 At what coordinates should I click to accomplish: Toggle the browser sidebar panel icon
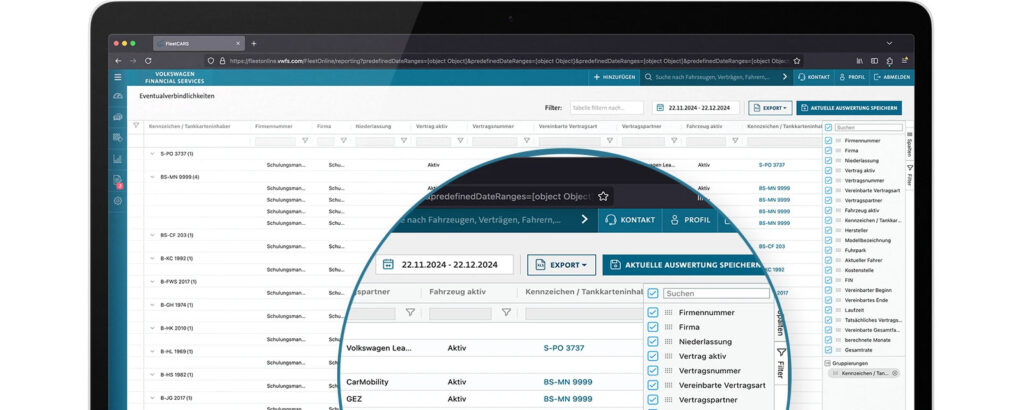coord(874,60)
